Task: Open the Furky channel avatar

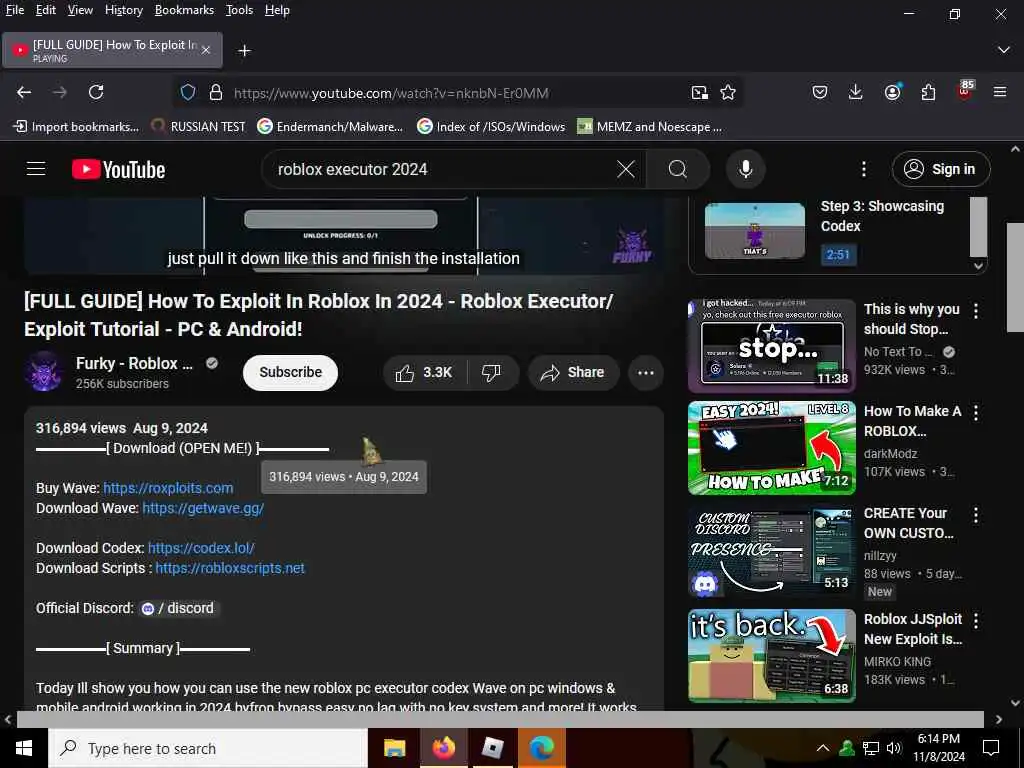Action: pyautogui.click(x=43, y=372)
